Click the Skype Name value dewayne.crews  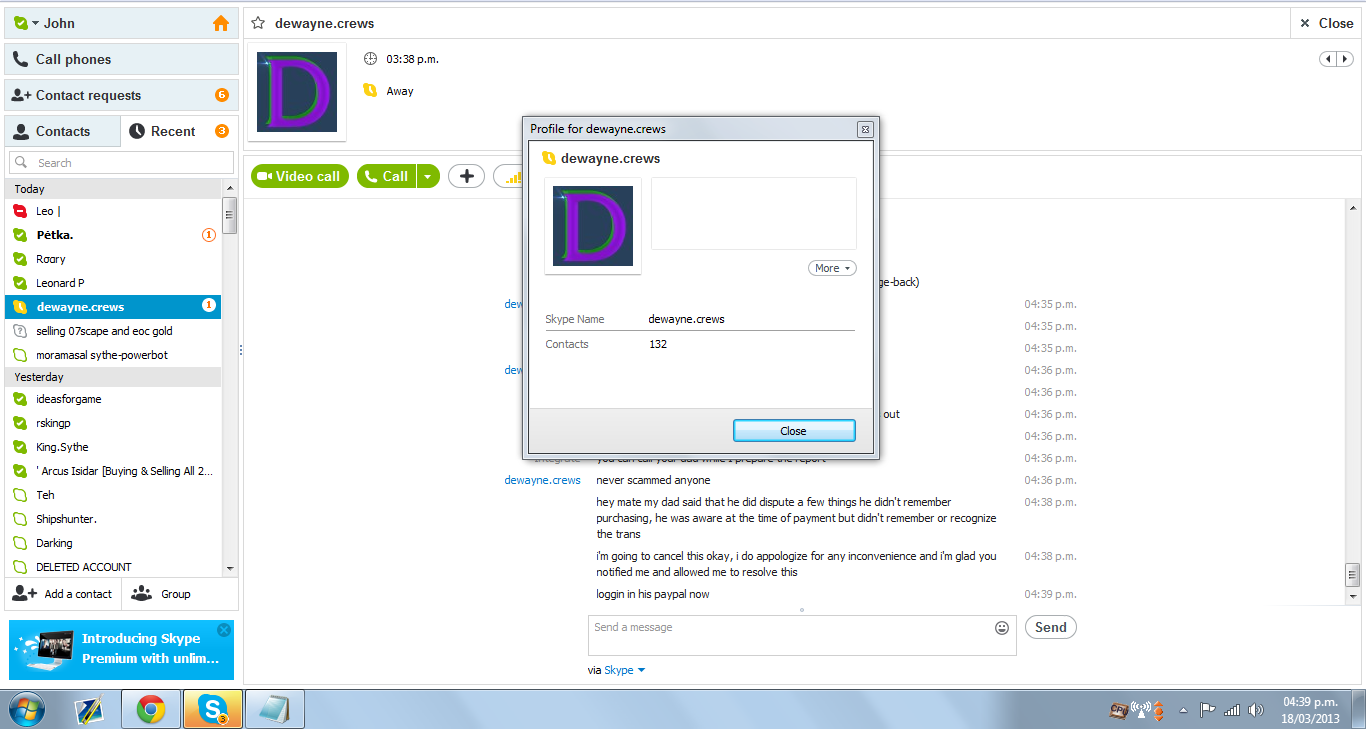[x=686, y=319]
